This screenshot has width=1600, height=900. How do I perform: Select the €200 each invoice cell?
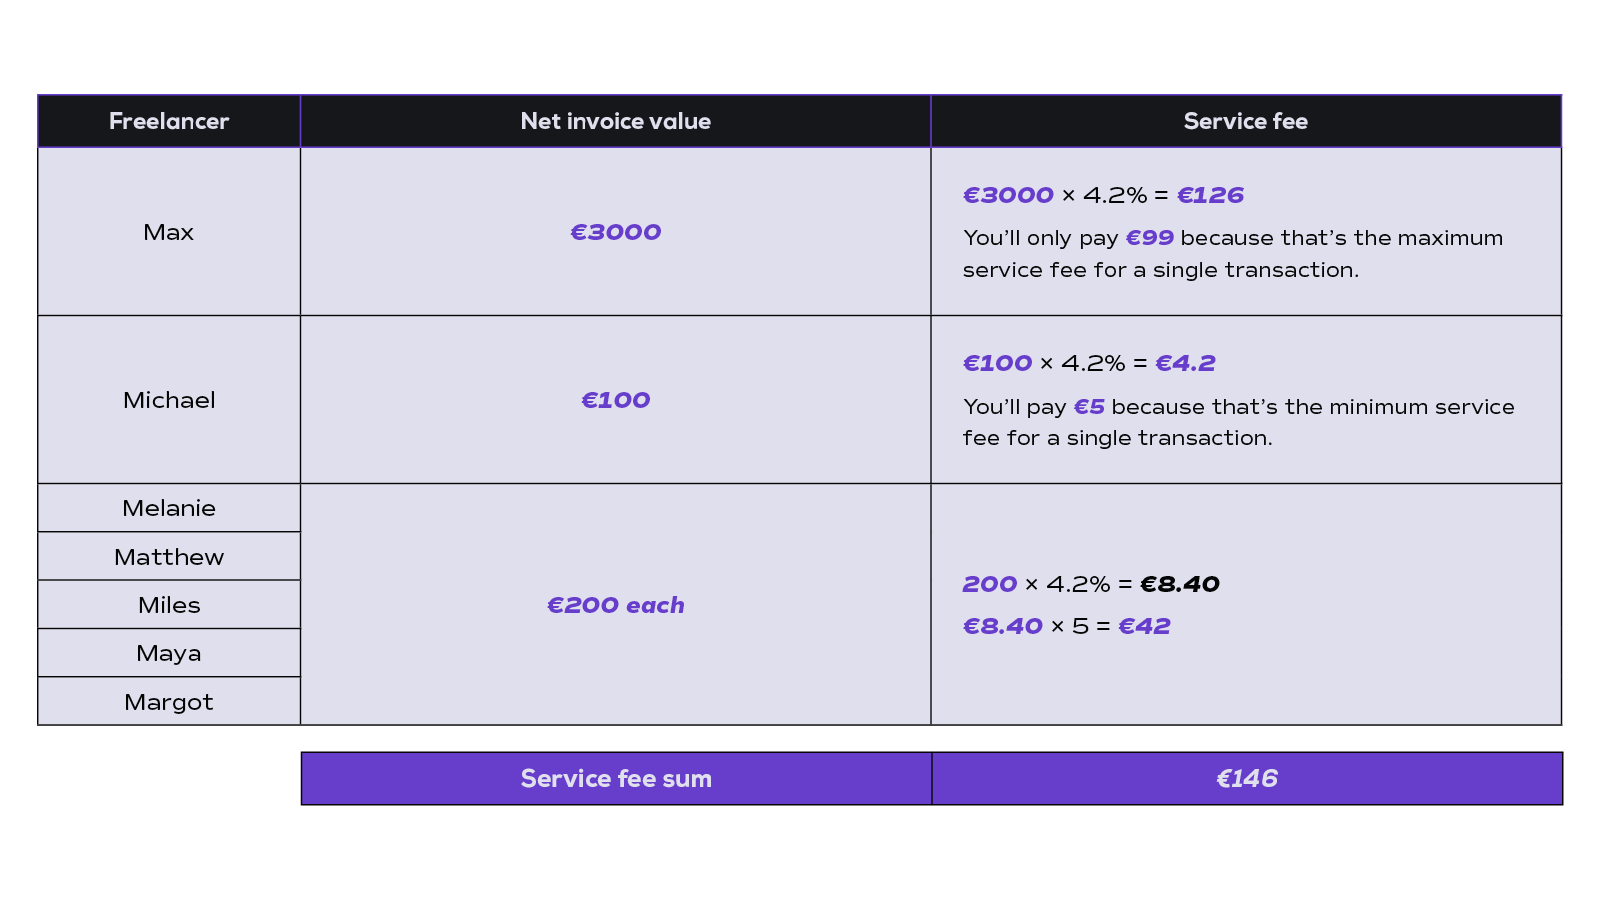tap(616, 605)
